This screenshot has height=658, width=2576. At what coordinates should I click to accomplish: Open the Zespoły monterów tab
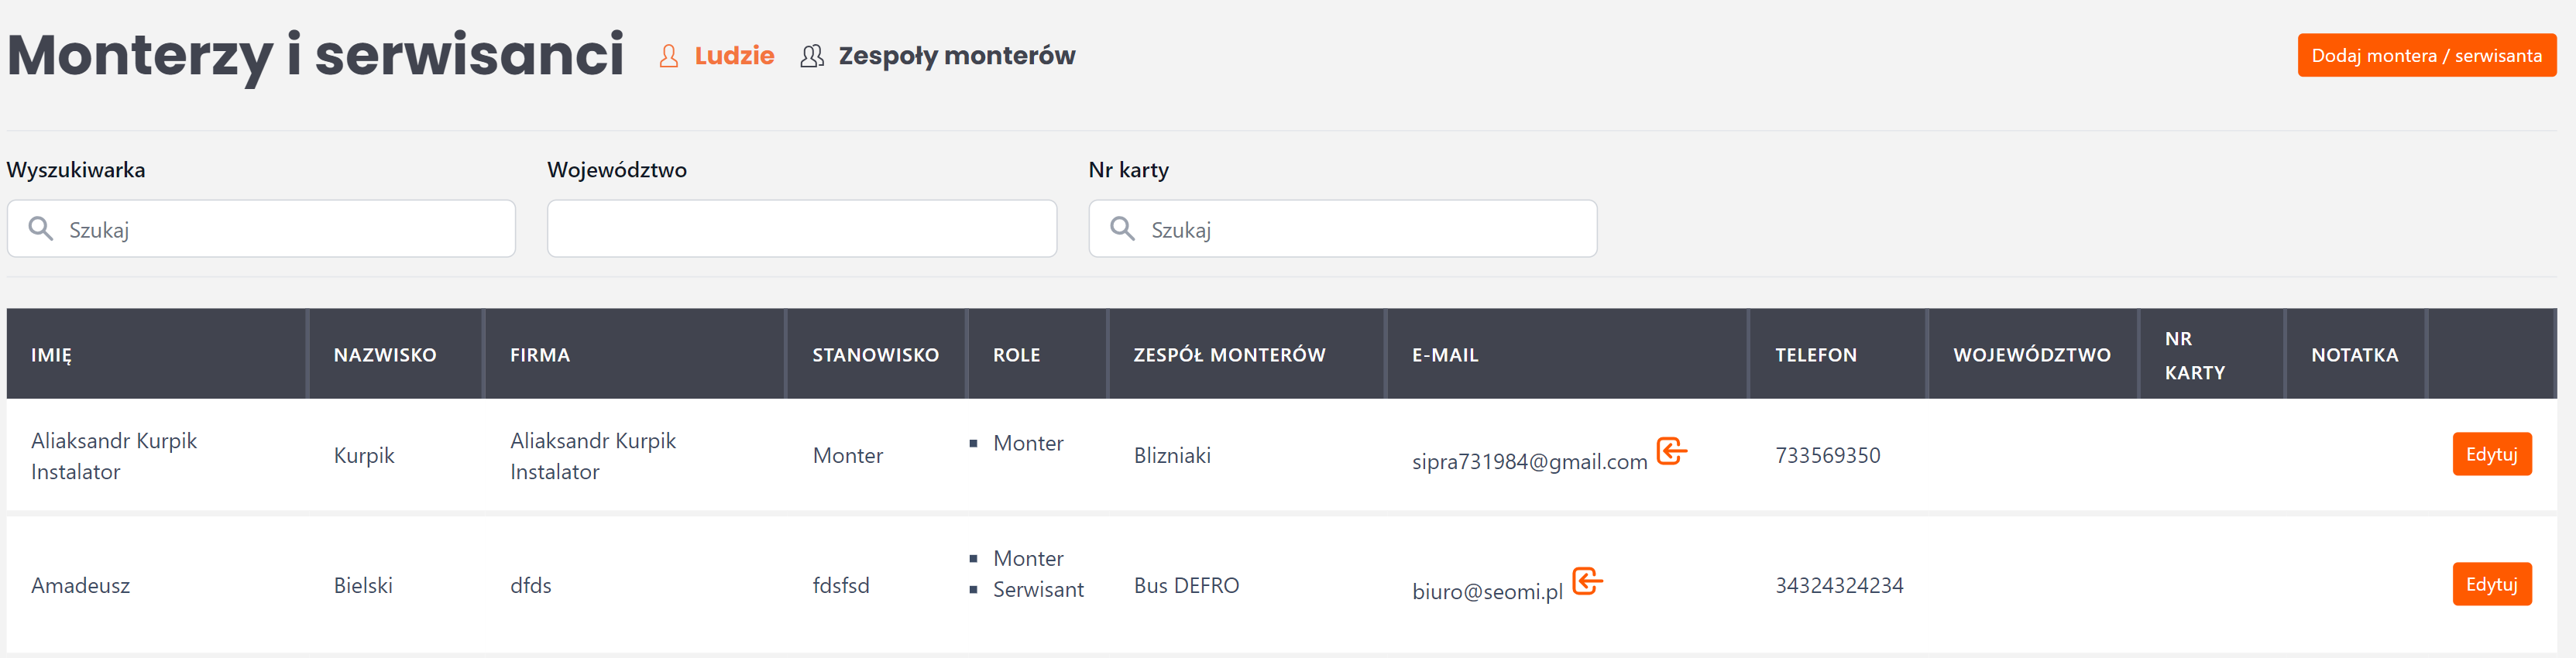click(x=956, y=56)
